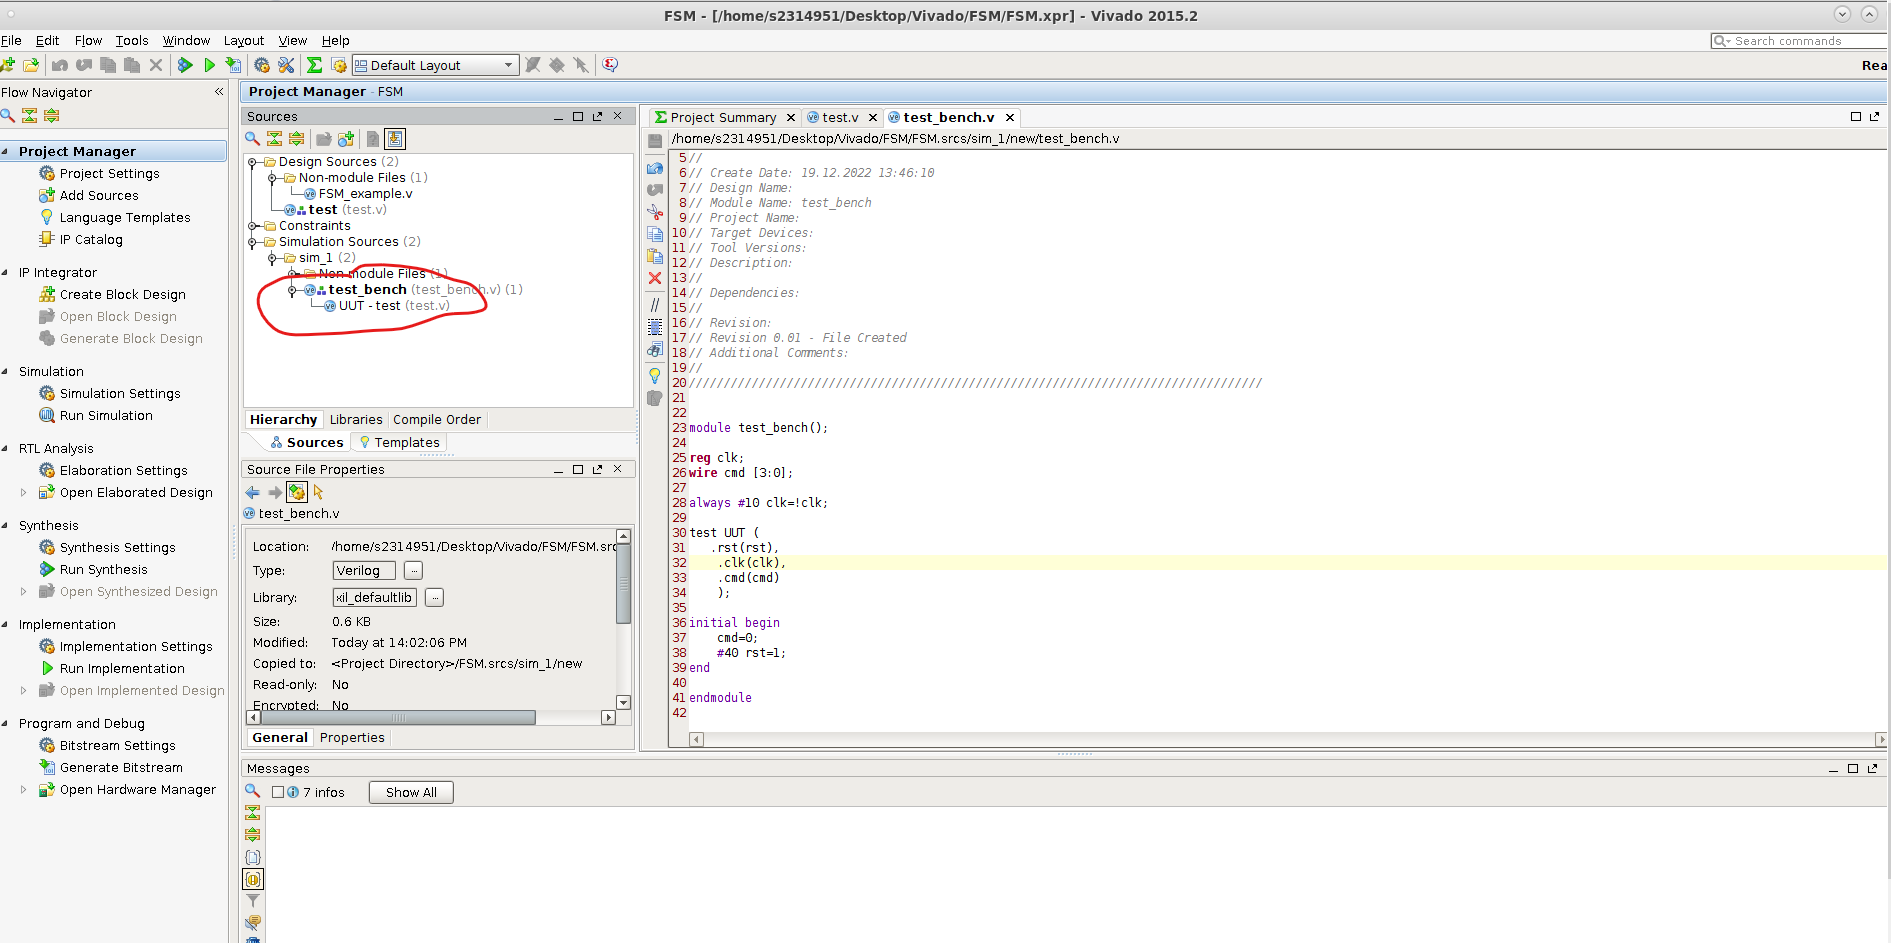This screenshot has width=1891, height=943.
Task: Click Collapse All in Sources panel toolbar
Action: (274, 139)
